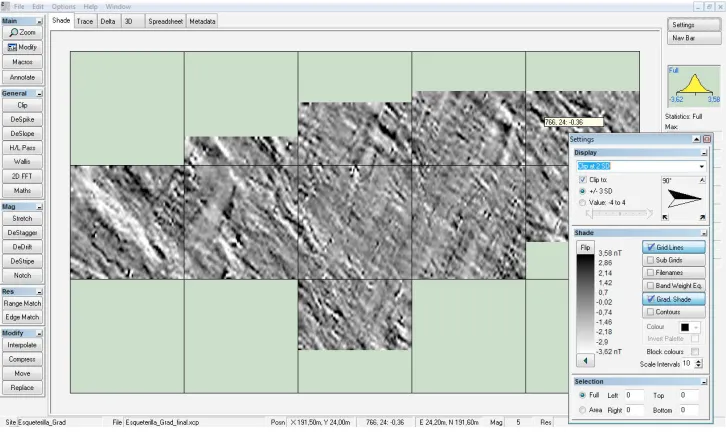The height and width of the screenshot is (432, 726).
Task: Select the +/- 3 SD radio option
Action: tap(582, 191)
